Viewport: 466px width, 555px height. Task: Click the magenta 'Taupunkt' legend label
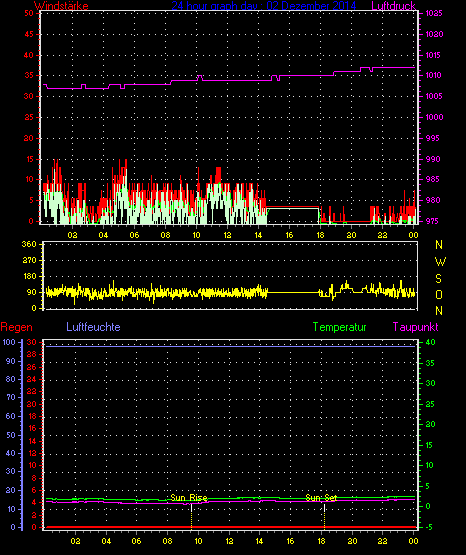coord(415,327)
